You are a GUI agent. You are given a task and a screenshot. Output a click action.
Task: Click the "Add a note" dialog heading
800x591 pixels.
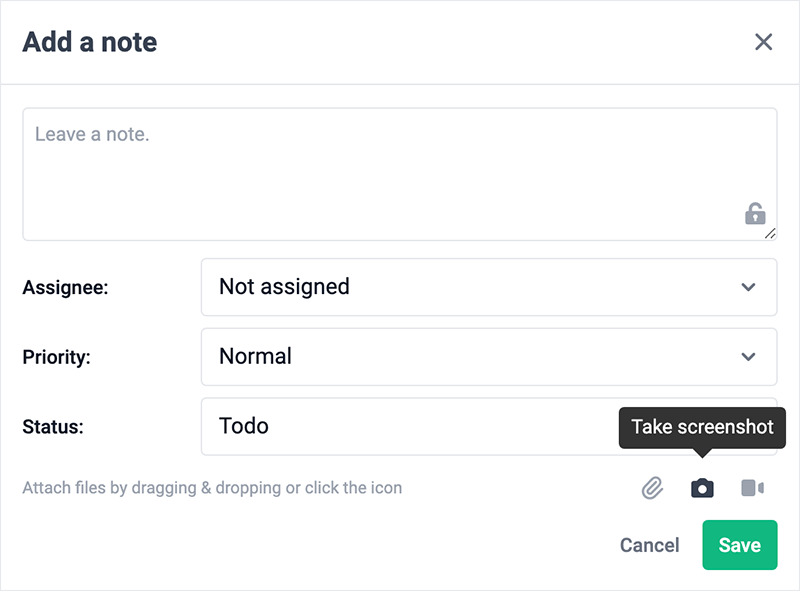tap(90, 42)
